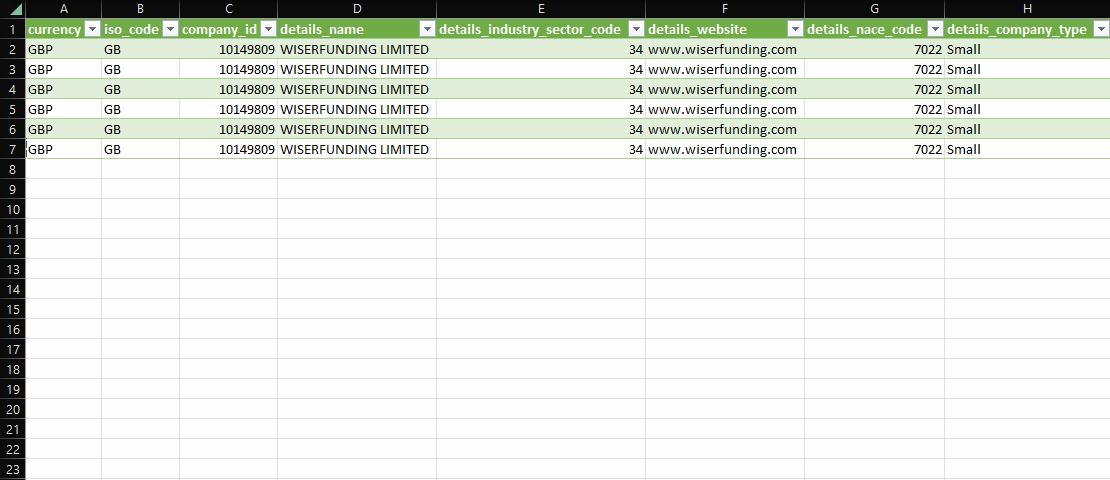Click the currency header cell
Image resolution: width=1110 pixels, height=480 pixels.
64,30
